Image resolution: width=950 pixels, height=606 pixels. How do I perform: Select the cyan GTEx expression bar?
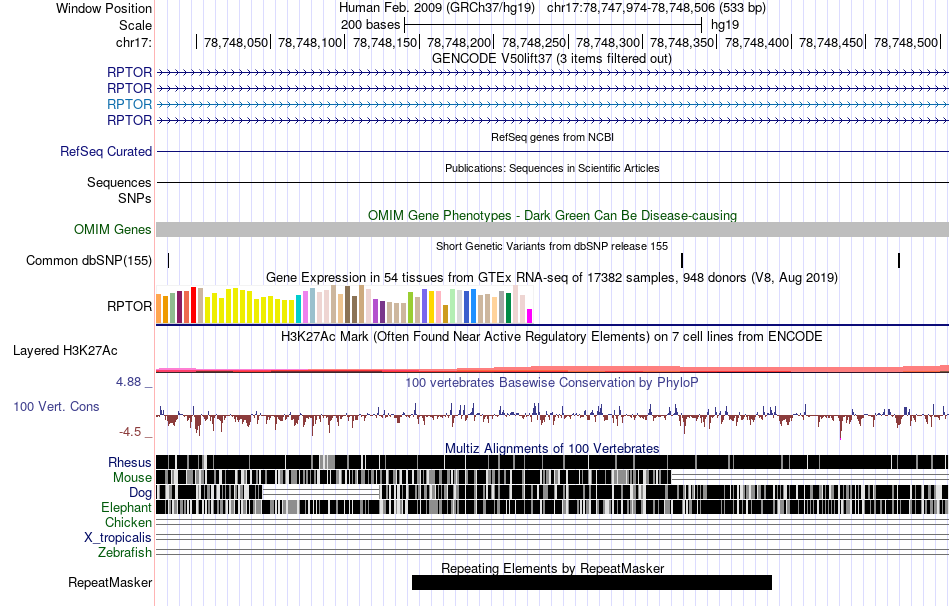[x=299, y=309]
